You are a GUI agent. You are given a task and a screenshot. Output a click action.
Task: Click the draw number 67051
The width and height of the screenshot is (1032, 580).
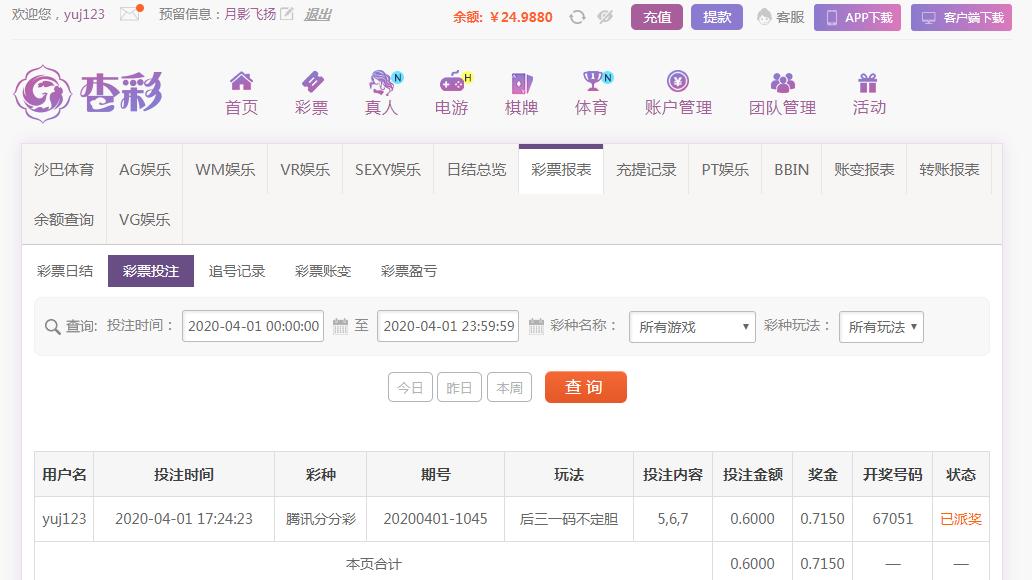[x=892, y=519]
